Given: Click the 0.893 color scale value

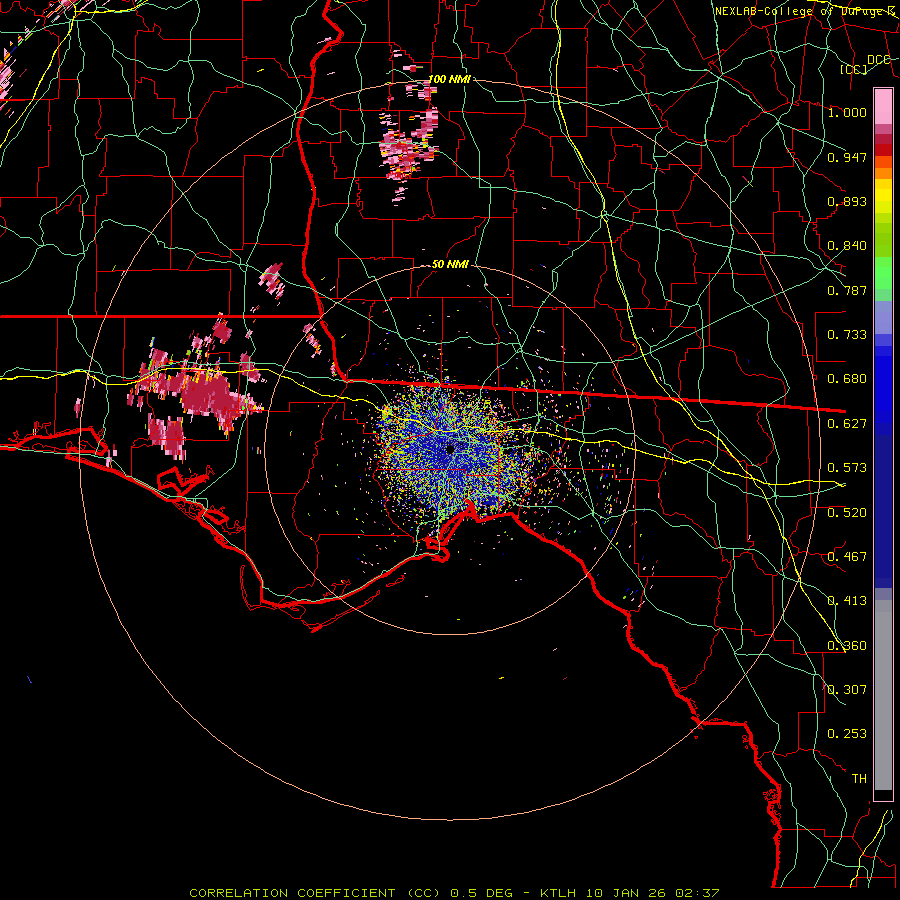Looking at the screenshot, I should (847, 201).
